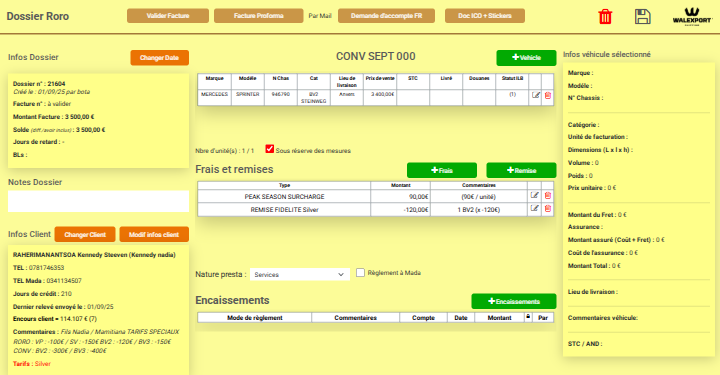Click Doc ICO + Stickers button
Image resolution: width=720 pixels, height=375 pixels.
tap(484, 16)
